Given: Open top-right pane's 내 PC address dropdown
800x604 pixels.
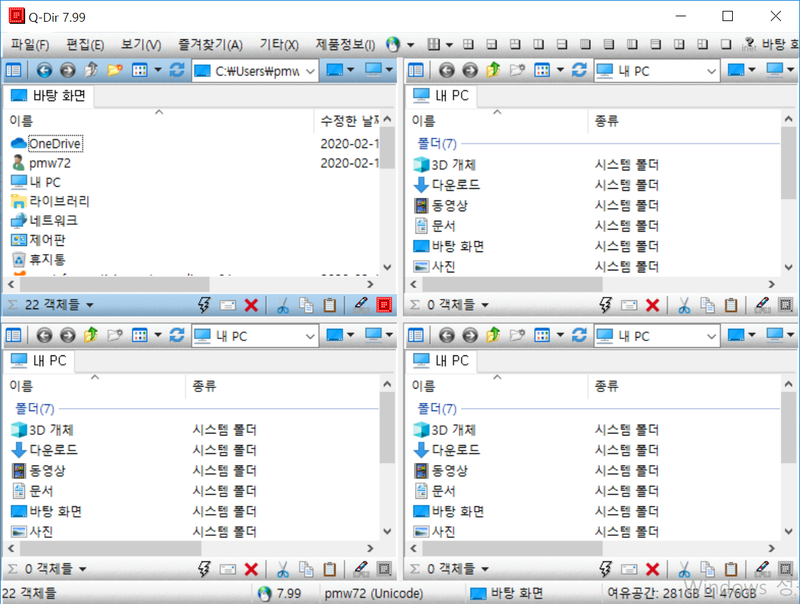Looking at the screenshot, I should pyautogui.click(x=712, y=71).
